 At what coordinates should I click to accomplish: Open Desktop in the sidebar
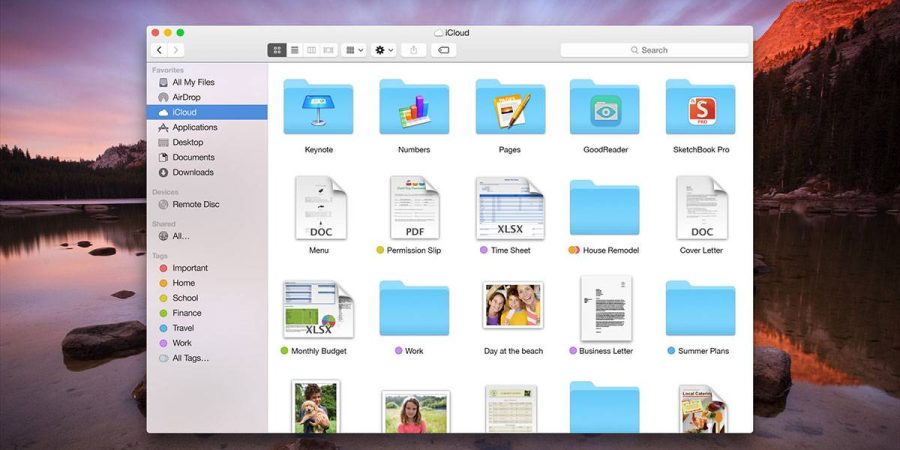coord(207,142)
